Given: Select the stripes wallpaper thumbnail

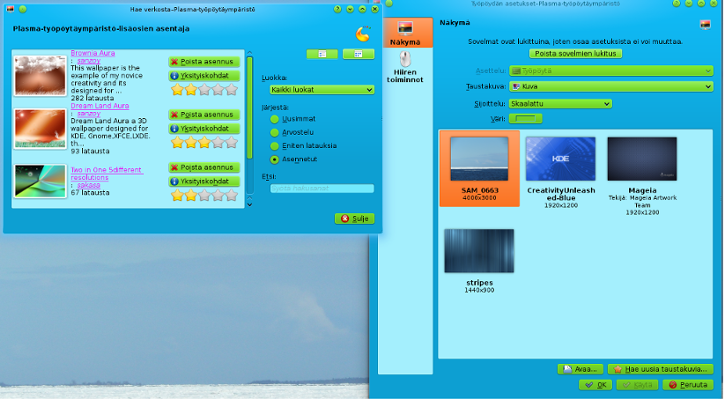Looking at the screenshot, I should pyautogui.click(x=479, y=251).
